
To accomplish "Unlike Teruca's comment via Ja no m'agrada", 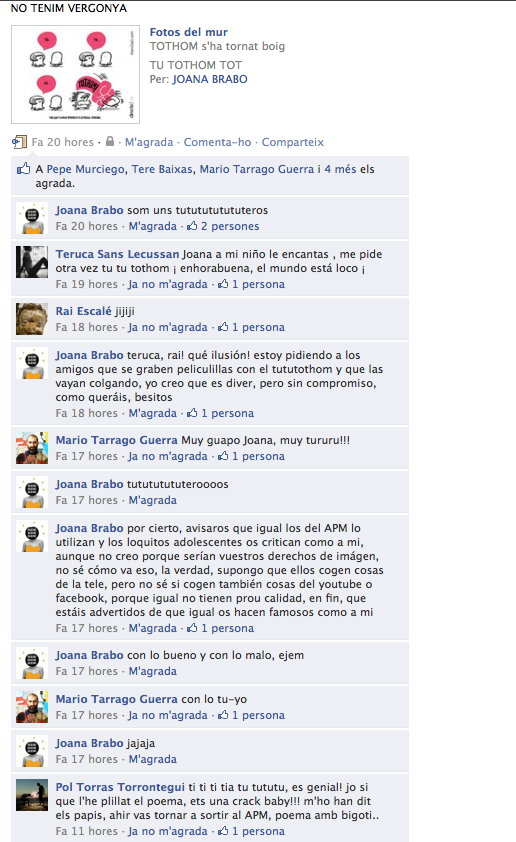I will coord(168,284).
